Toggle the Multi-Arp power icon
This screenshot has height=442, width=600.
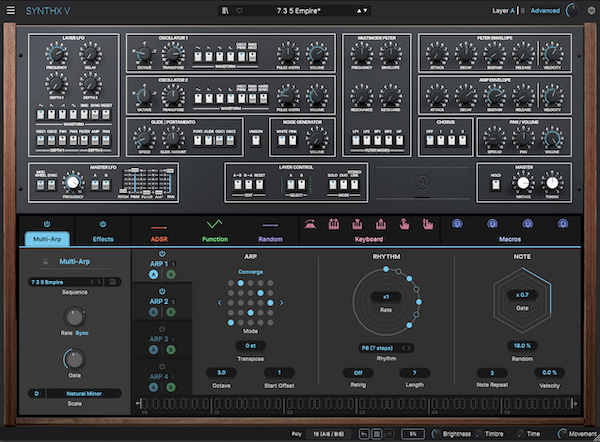(47, 224)
